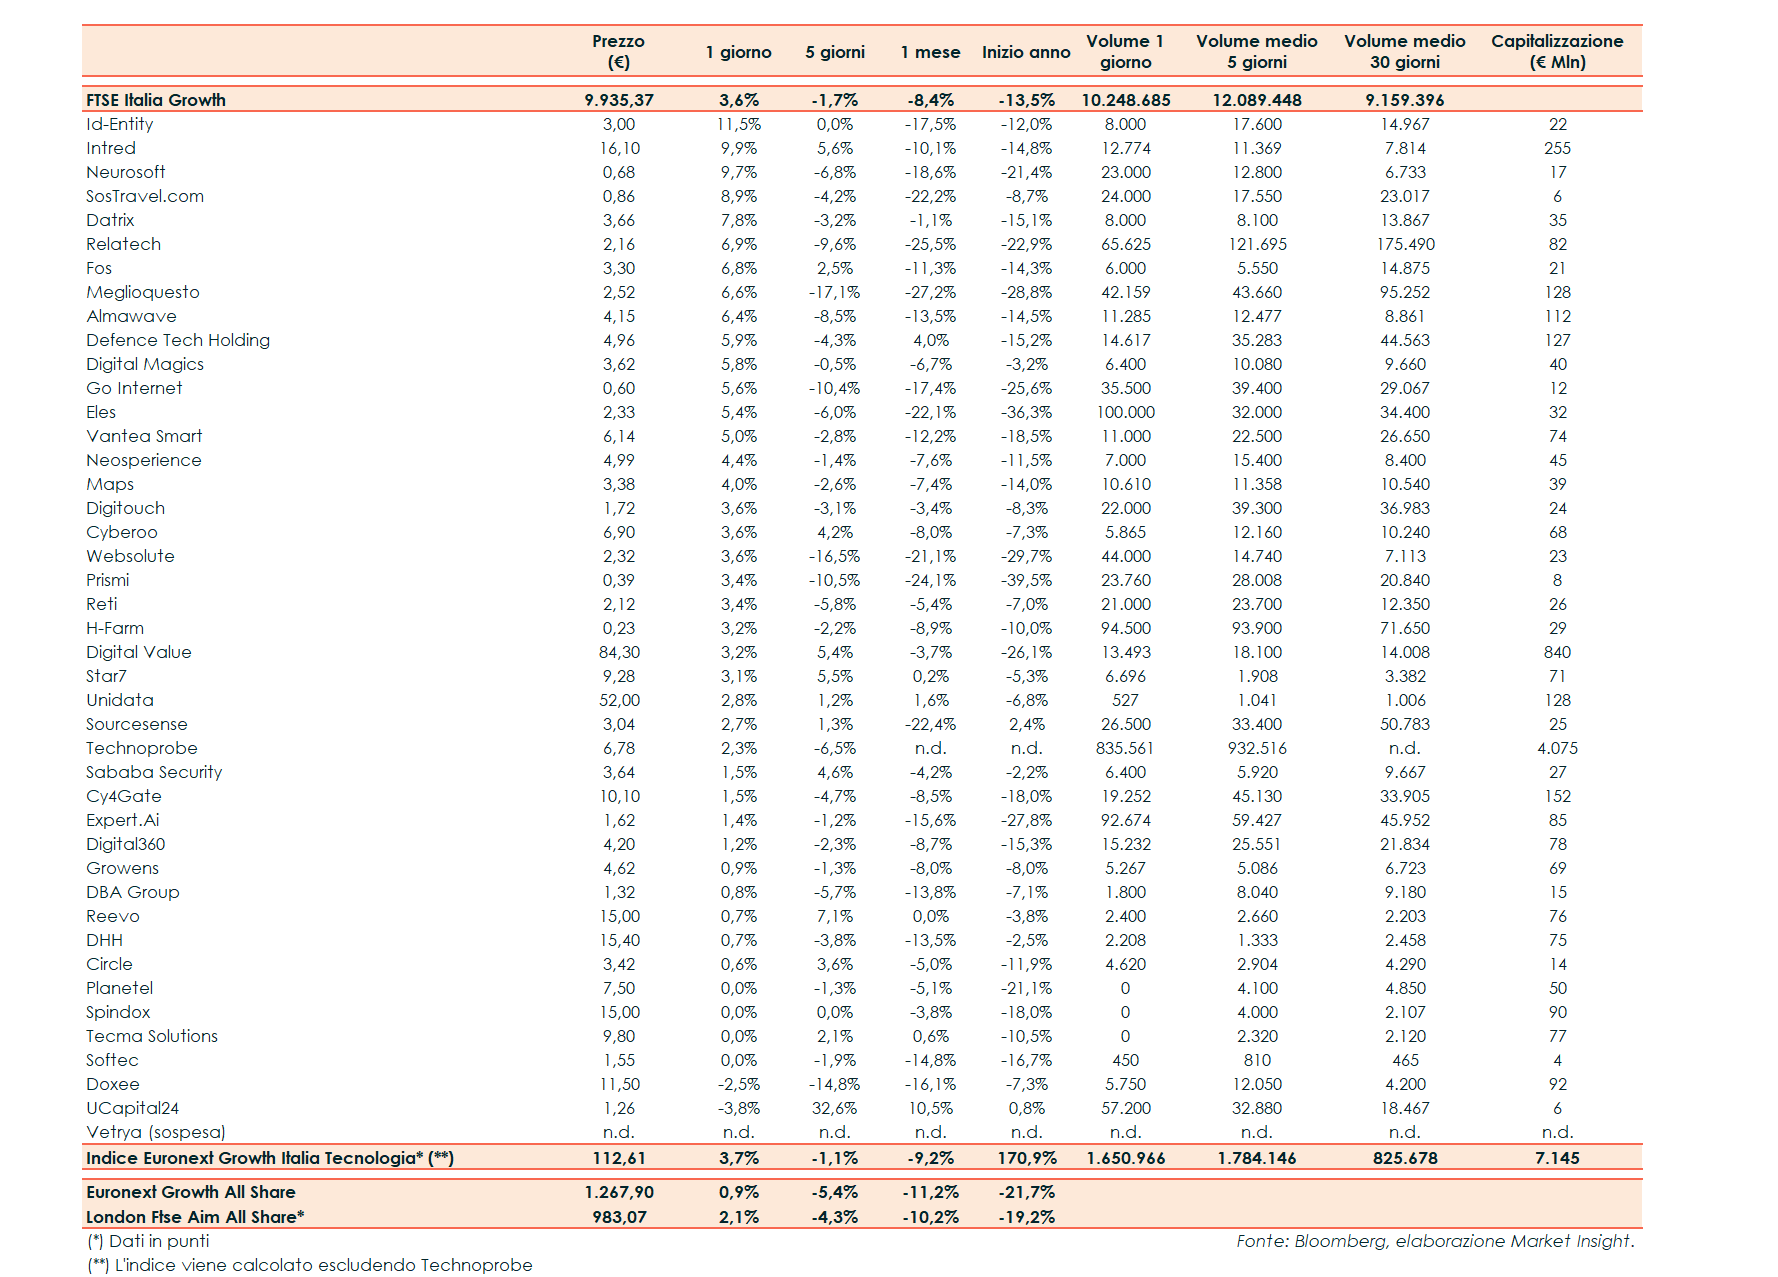Click the "Cy4Gate" row label
This screenshot has height=1277, width=1778.
point(124,796)
